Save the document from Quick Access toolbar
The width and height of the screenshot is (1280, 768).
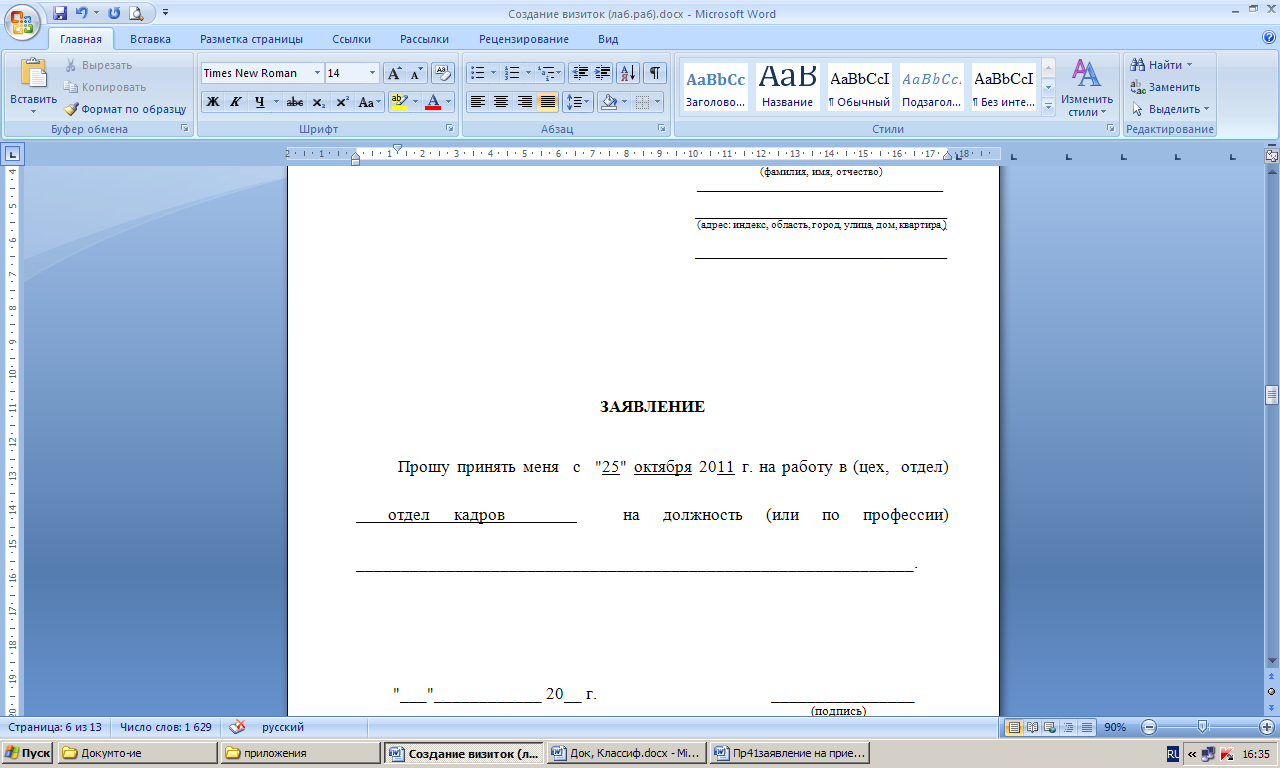(x=60, y=13)
